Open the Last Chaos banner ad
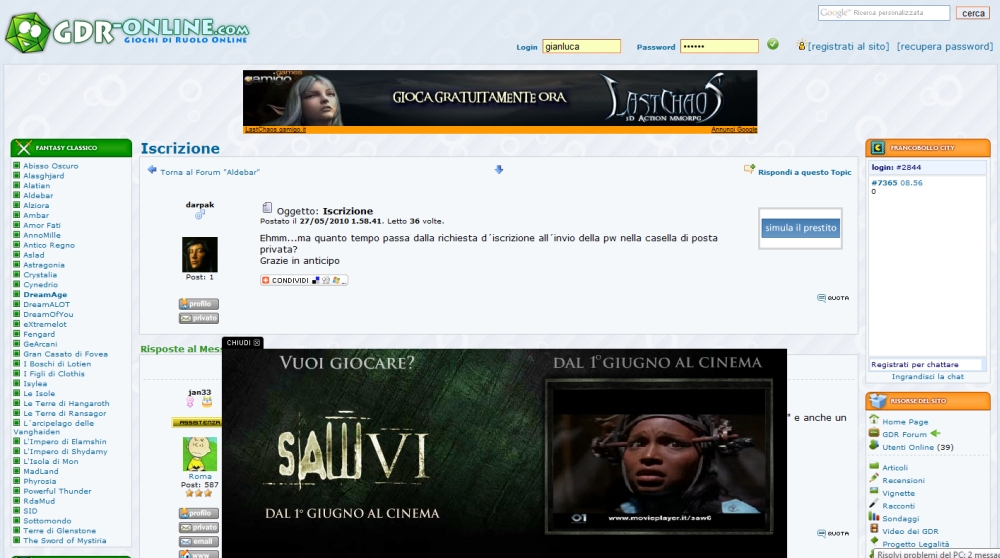This screenshot has height=558, width=1000. click(x=500, y=98)
